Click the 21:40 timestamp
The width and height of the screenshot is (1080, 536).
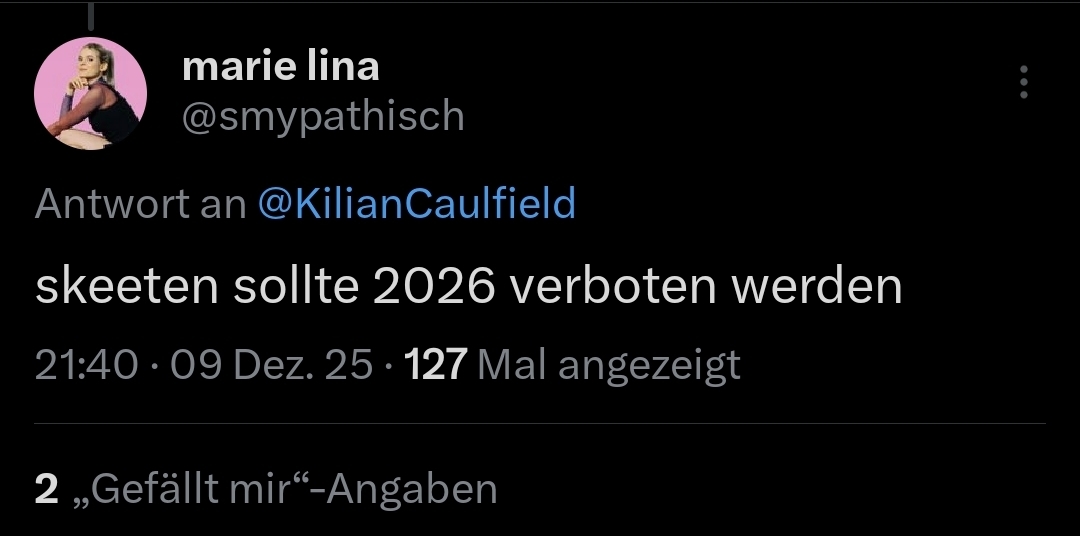tap(86, 365)
